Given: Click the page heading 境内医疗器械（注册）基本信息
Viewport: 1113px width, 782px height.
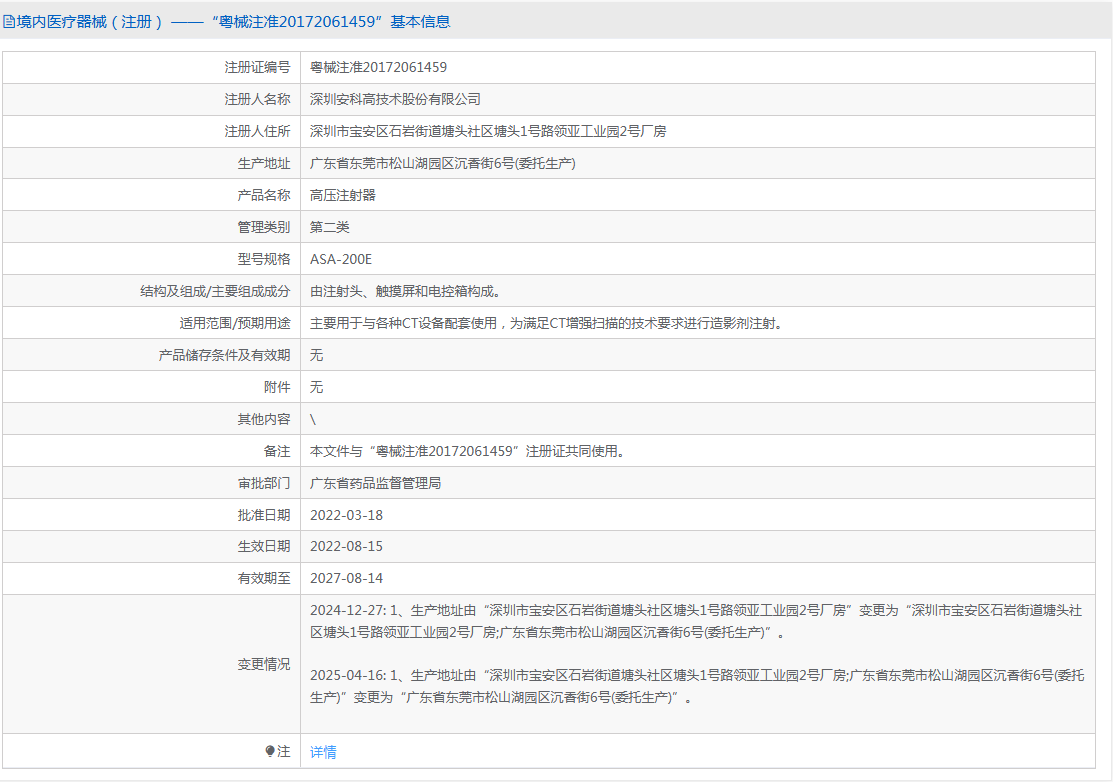Looking at the screenshot, I should [234, 22].
